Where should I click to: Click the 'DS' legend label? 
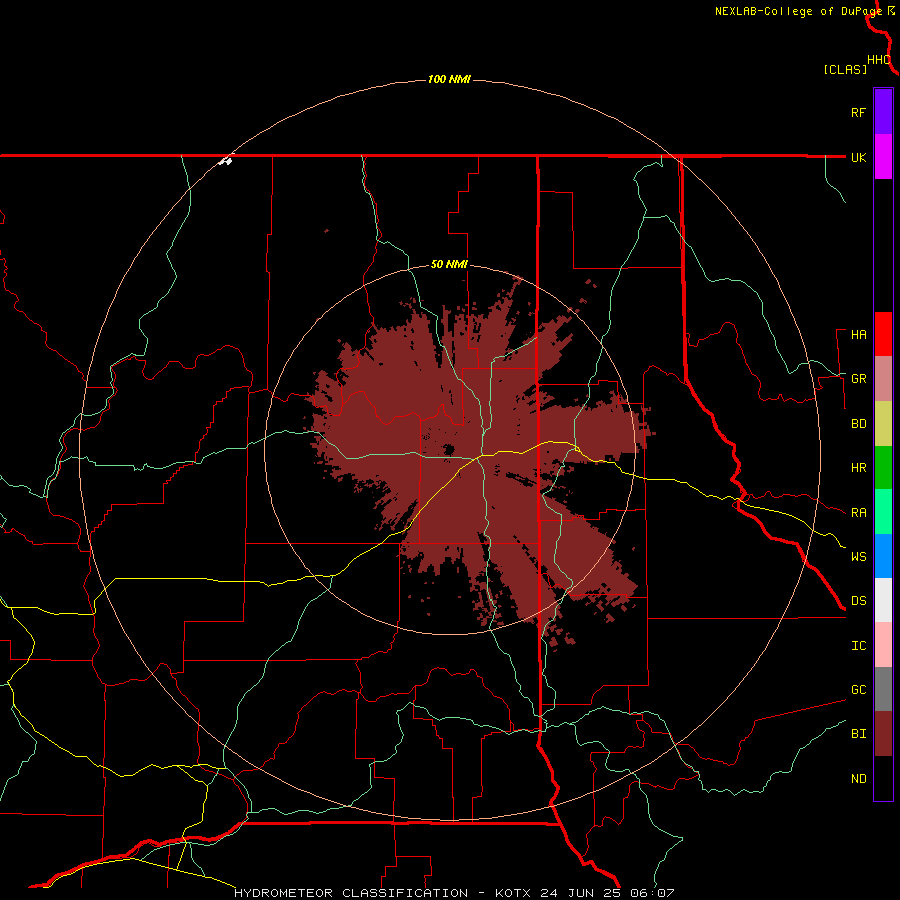858,601
